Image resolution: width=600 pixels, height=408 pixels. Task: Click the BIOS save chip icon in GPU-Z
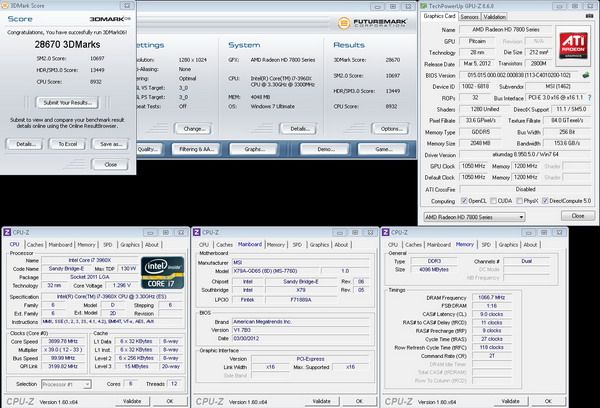[x=586, y=75]
